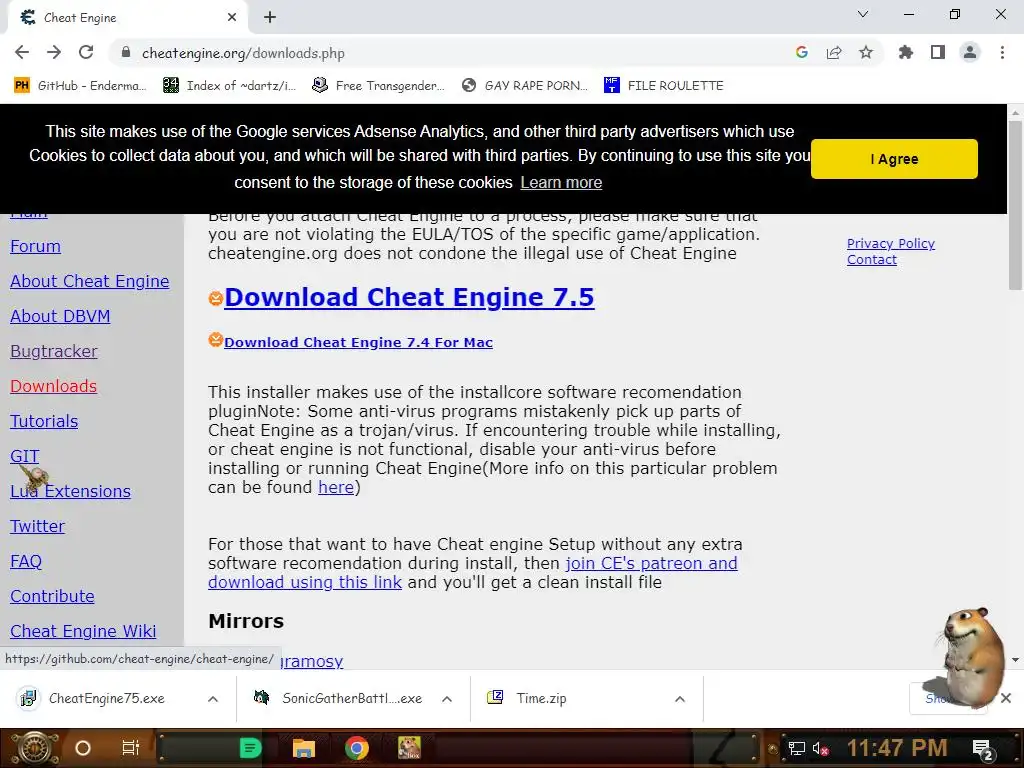The image size is (1024, 768).
Task: Go forward in browser history
Action: [54, 52]
